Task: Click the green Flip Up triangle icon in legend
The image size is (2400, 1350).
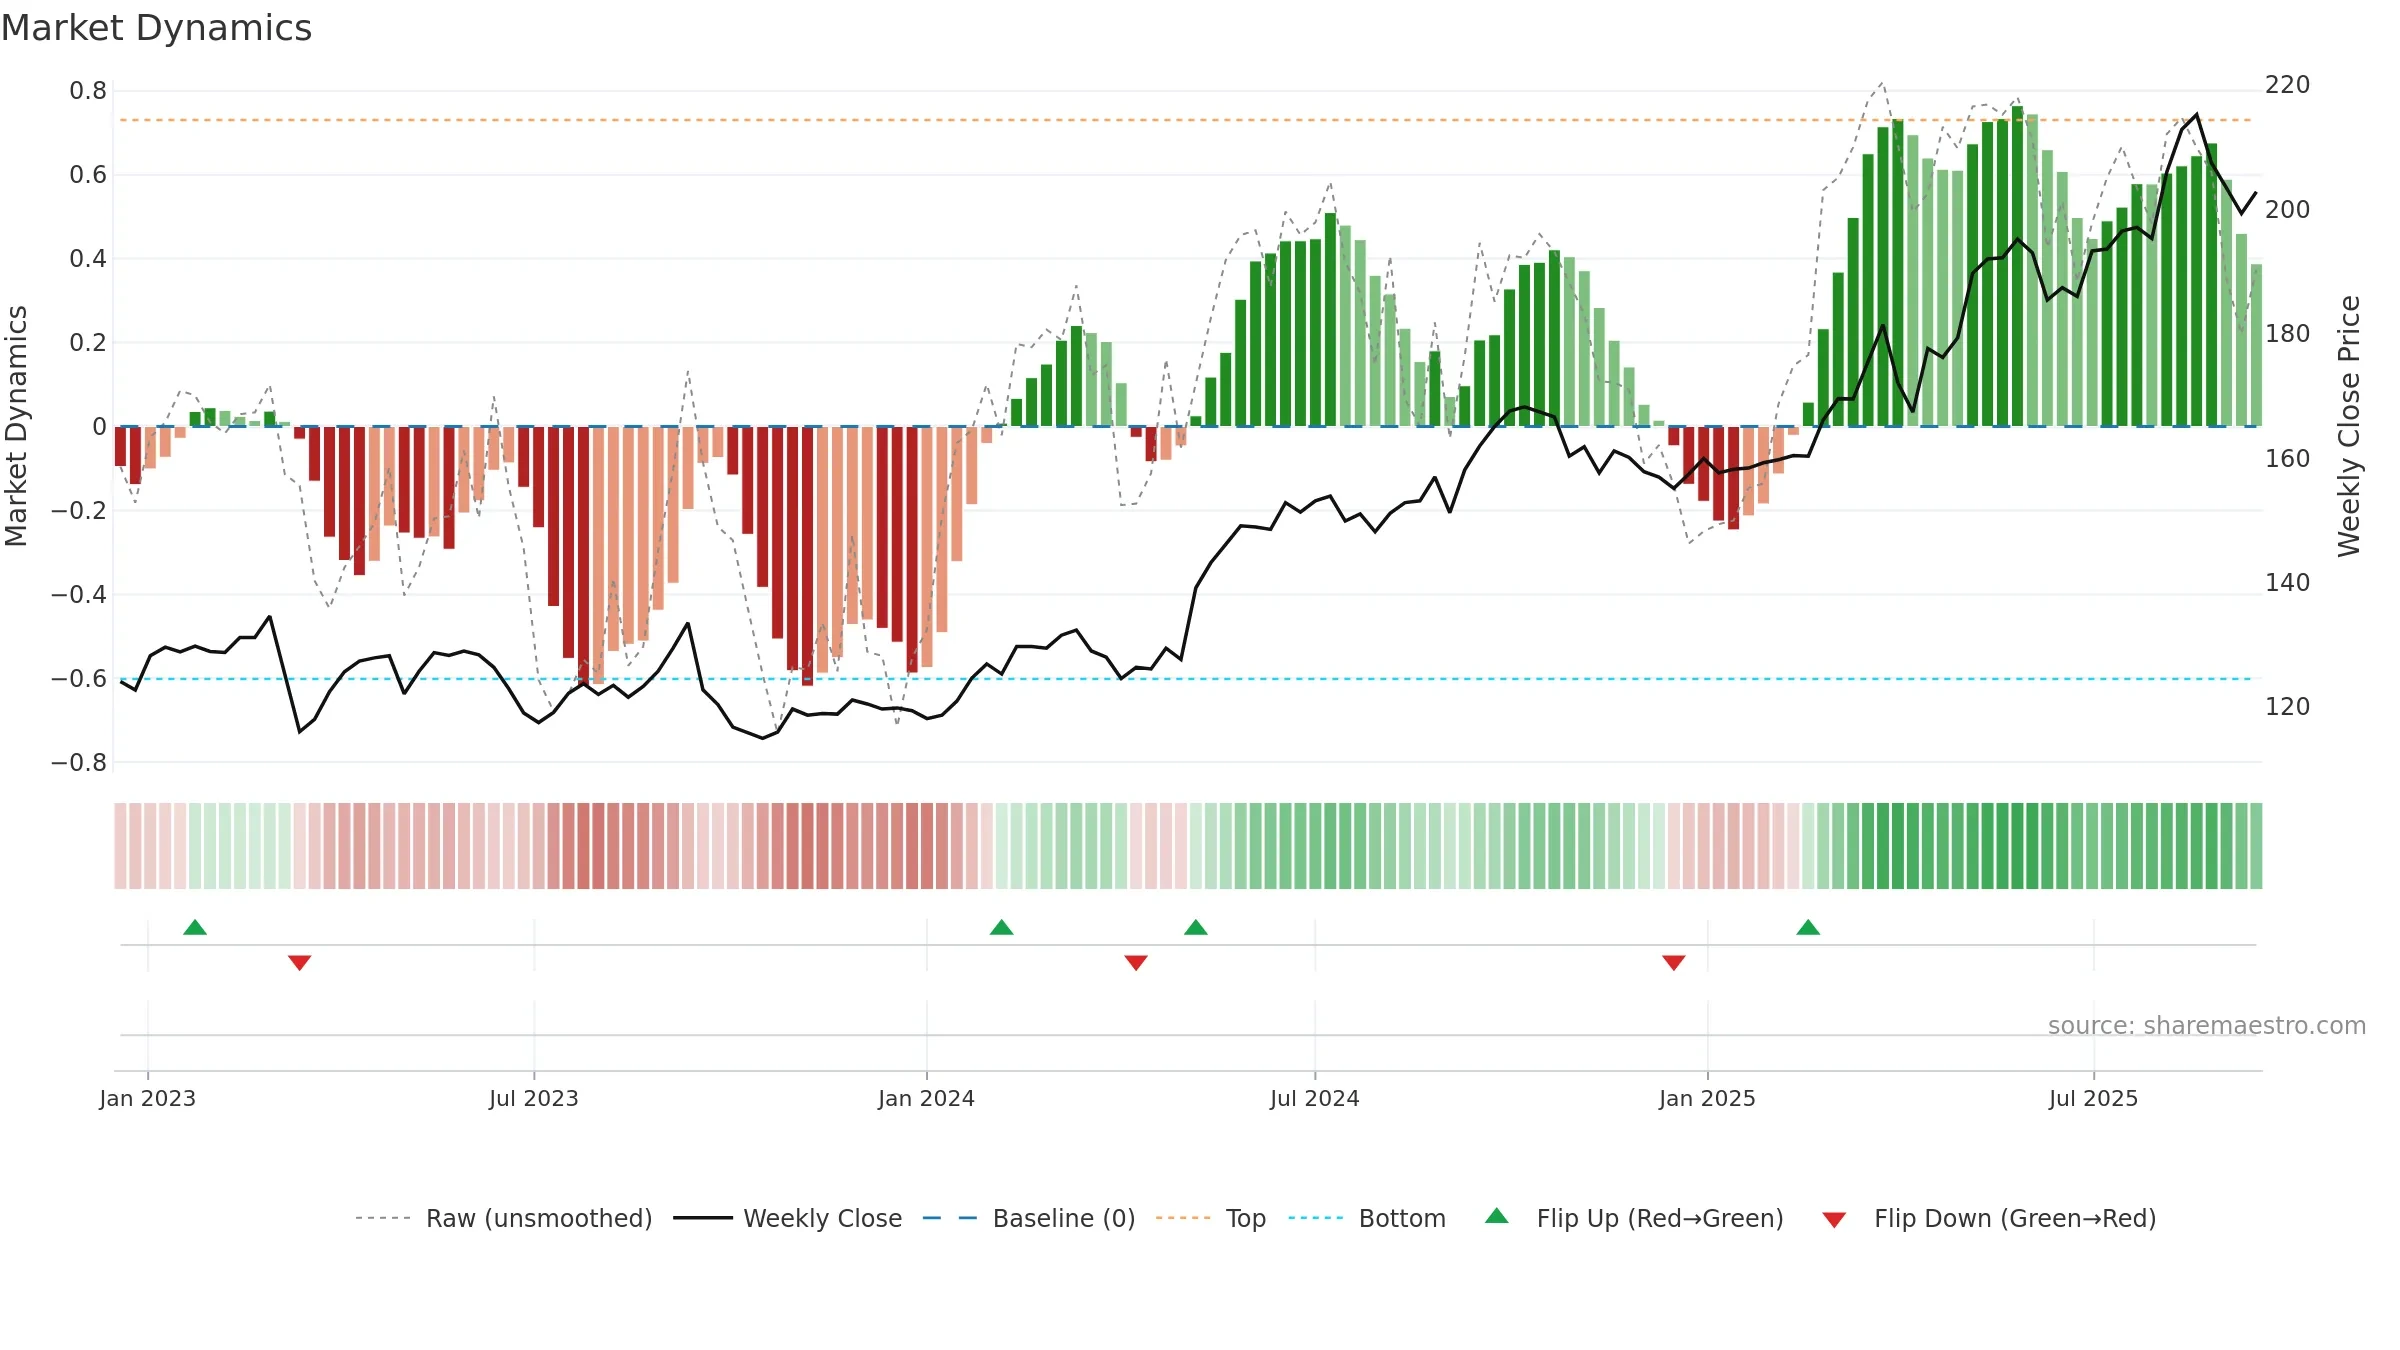Action: pos(1497,1216)
